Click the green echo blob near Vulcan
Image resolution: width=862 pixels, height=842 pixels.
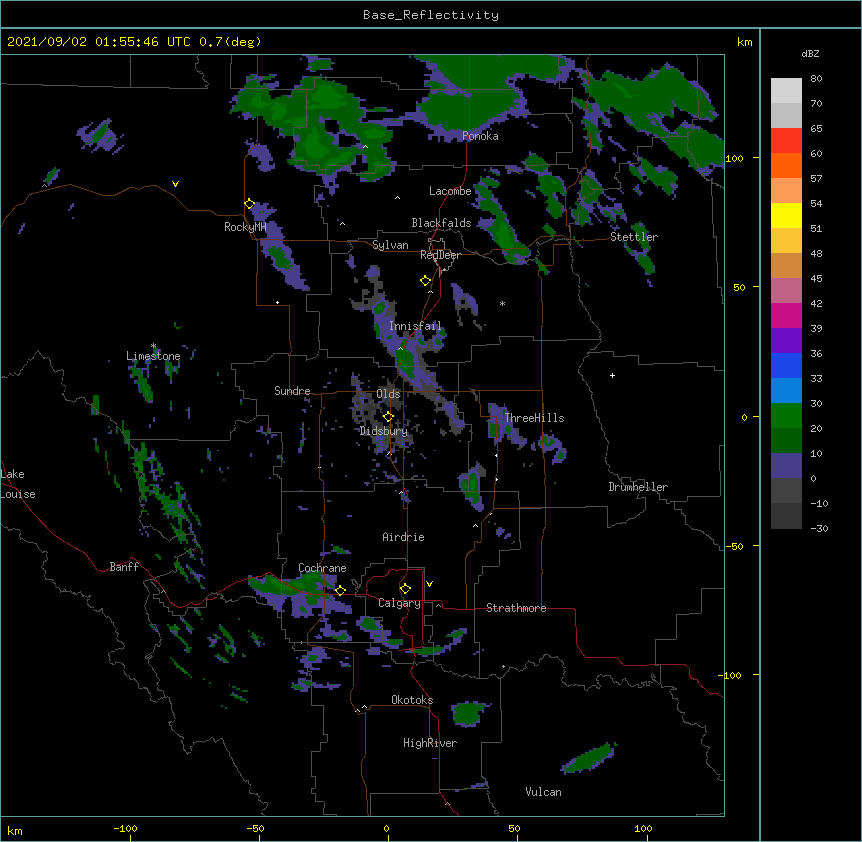[588, 758]
